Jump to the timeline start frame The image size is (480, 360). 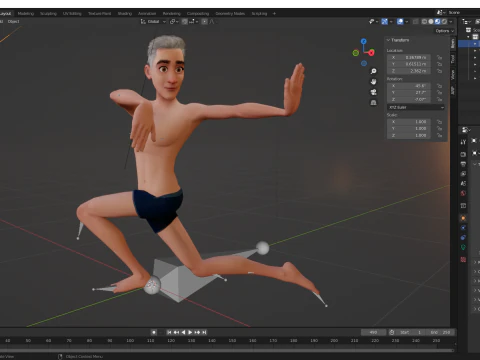pos(169,332)
